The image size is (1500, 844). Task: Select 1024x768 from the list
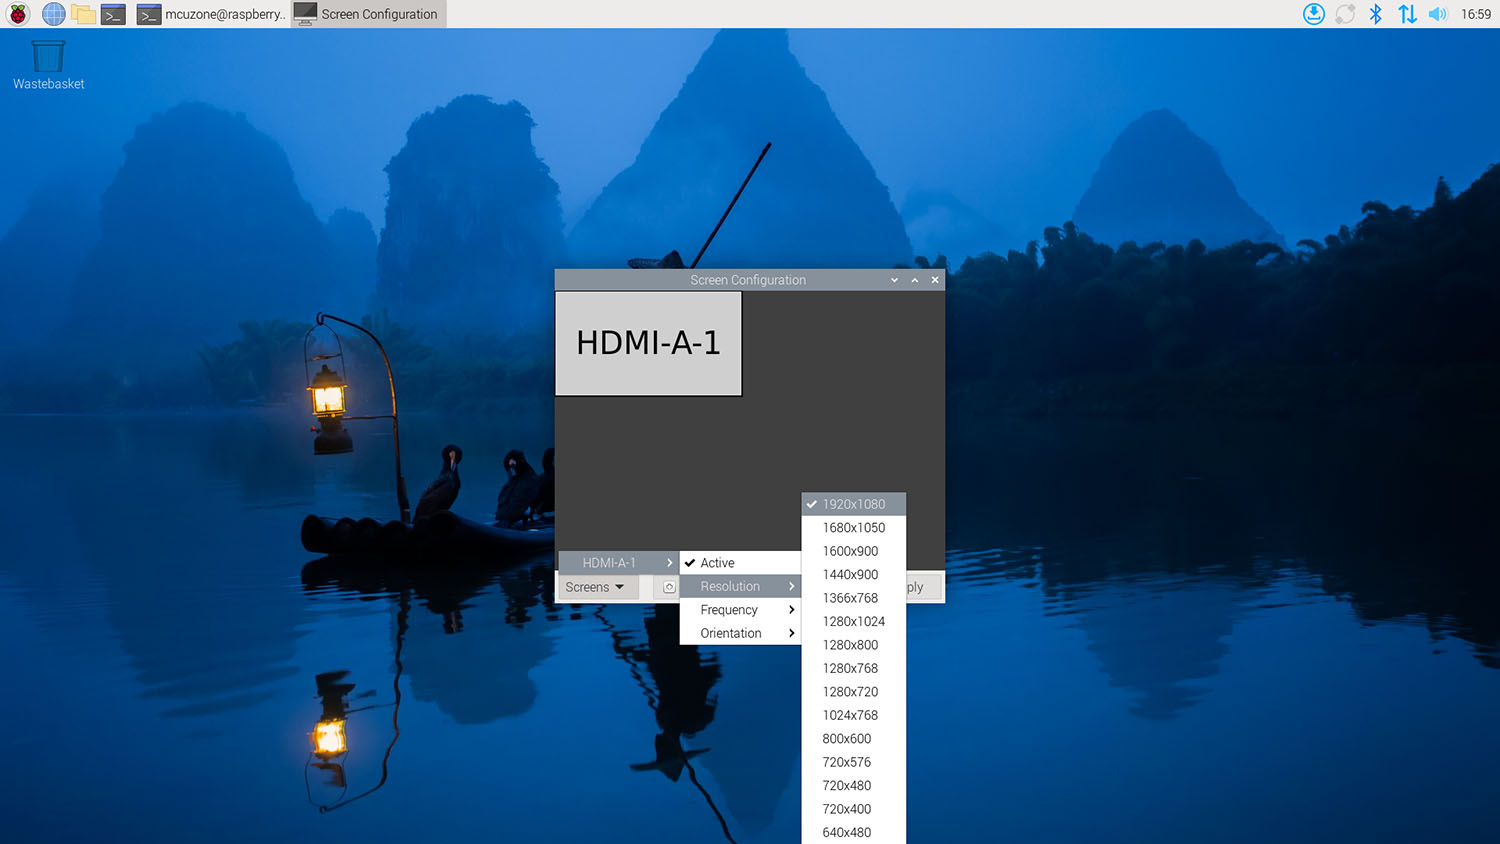tap(854, 715)
